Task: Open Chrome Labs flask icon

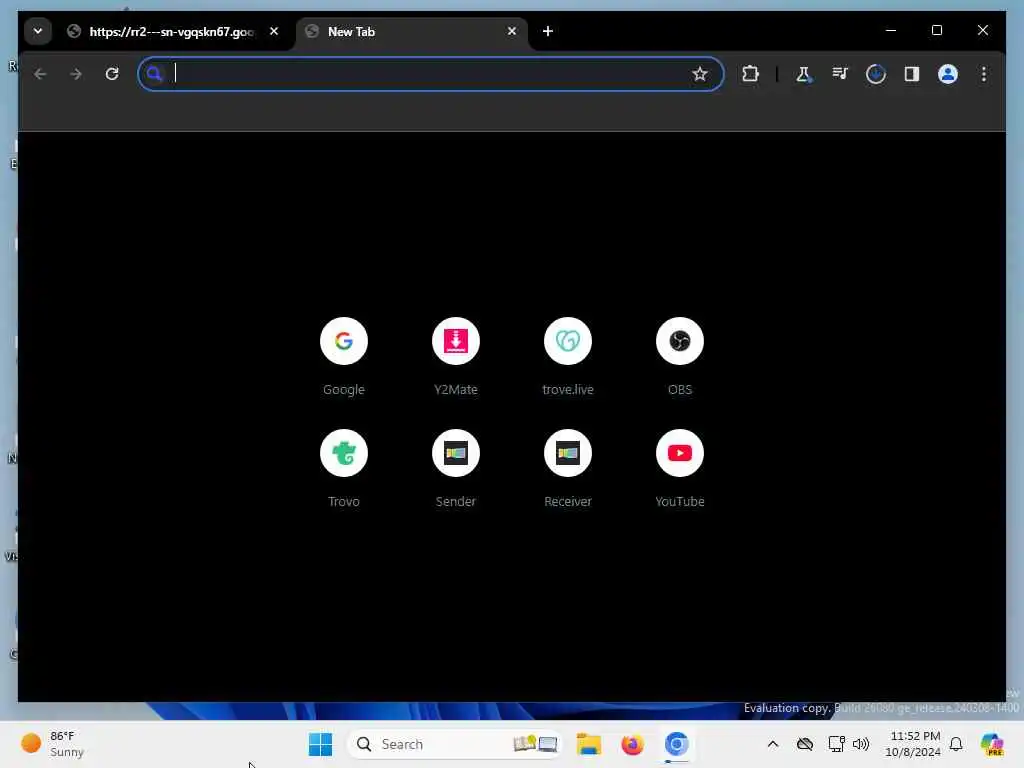Action: [803, 74]
